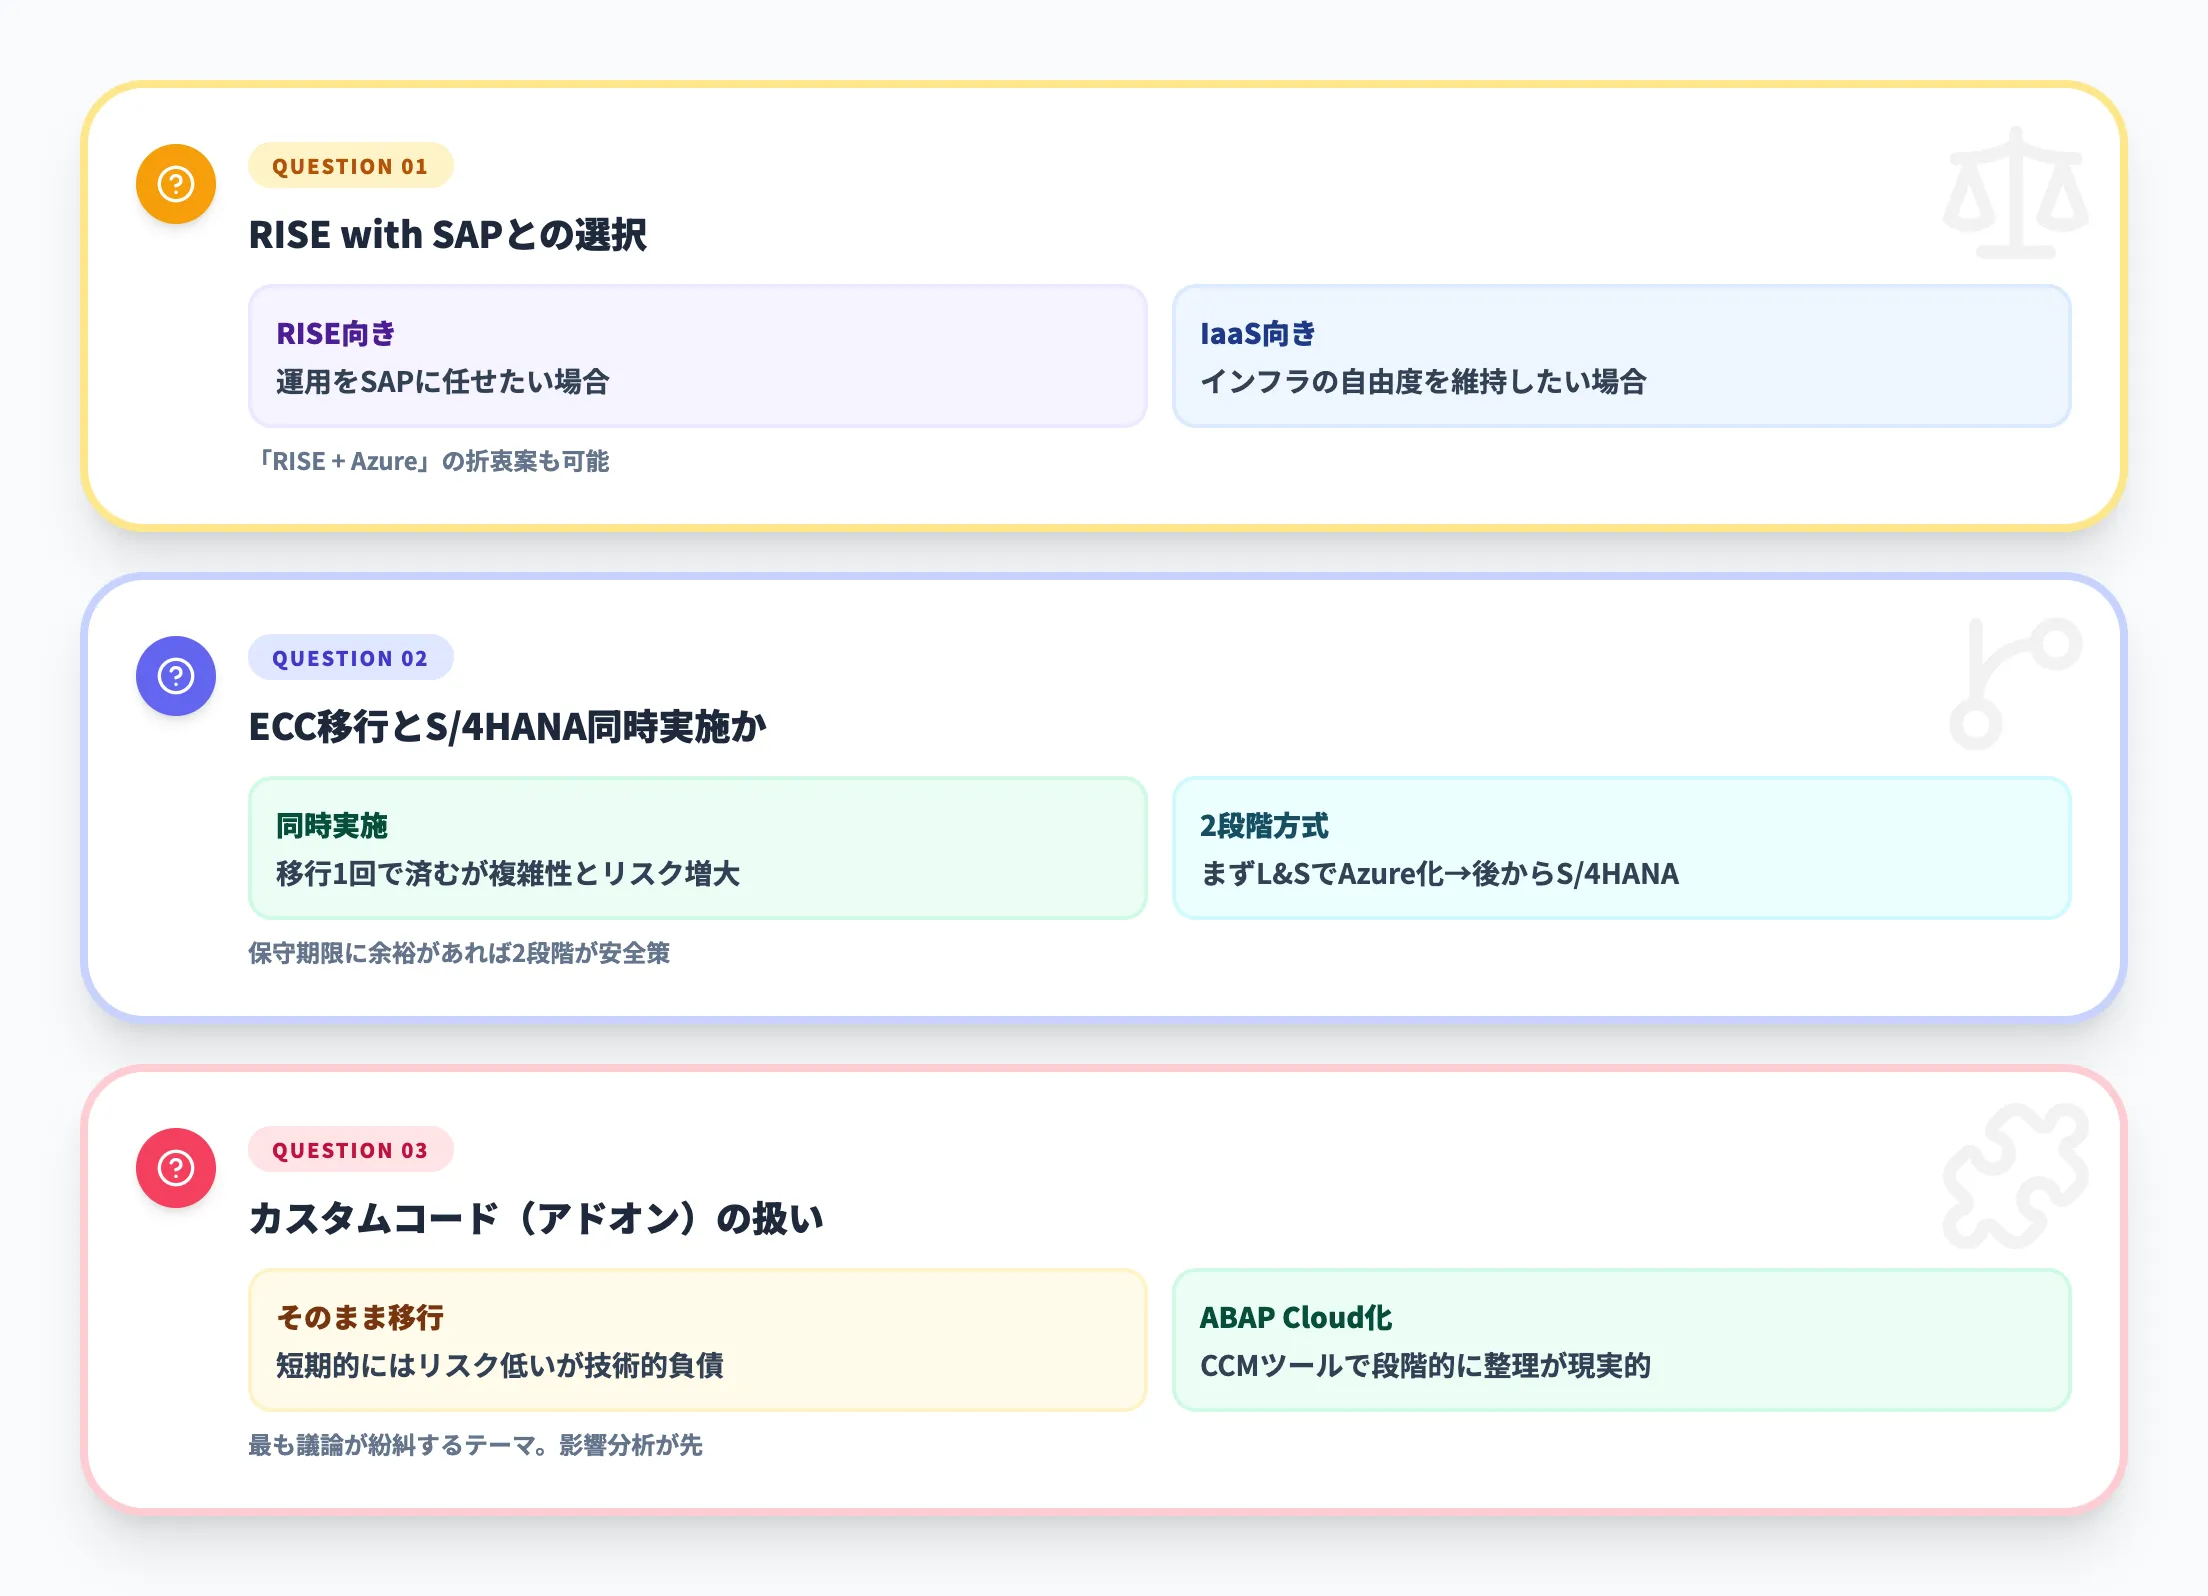Click the orange question mark icon for Question 01
This screenshot has height=1596, width=2208.
(175, 183)
